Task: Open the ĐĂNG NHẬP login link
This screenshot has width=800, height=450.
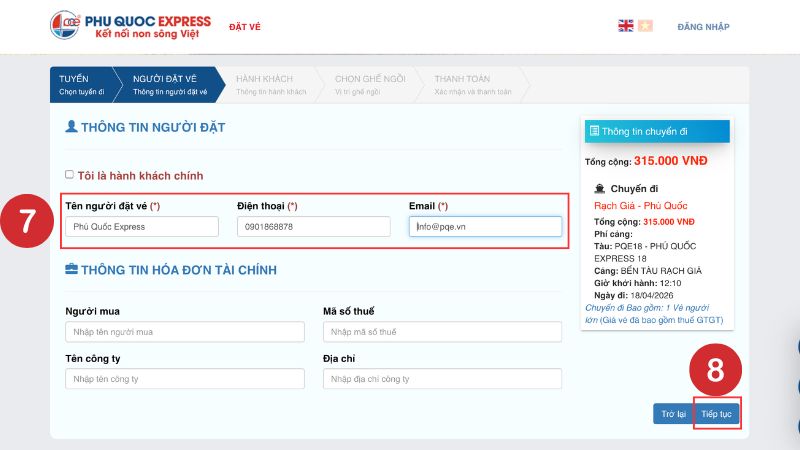Action: 703,27
